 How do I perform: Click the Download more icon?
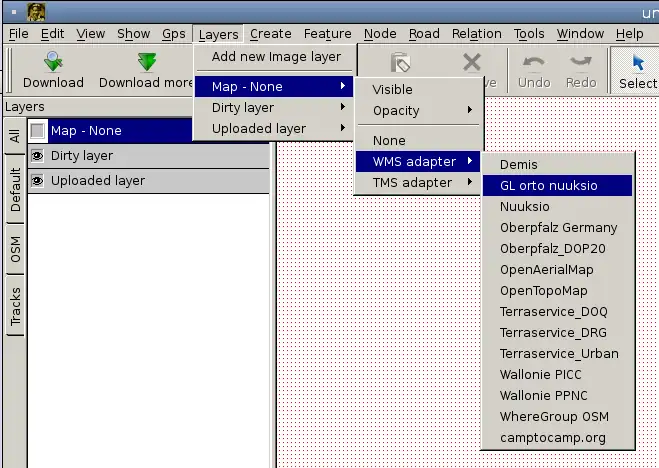tap(147, 63)
